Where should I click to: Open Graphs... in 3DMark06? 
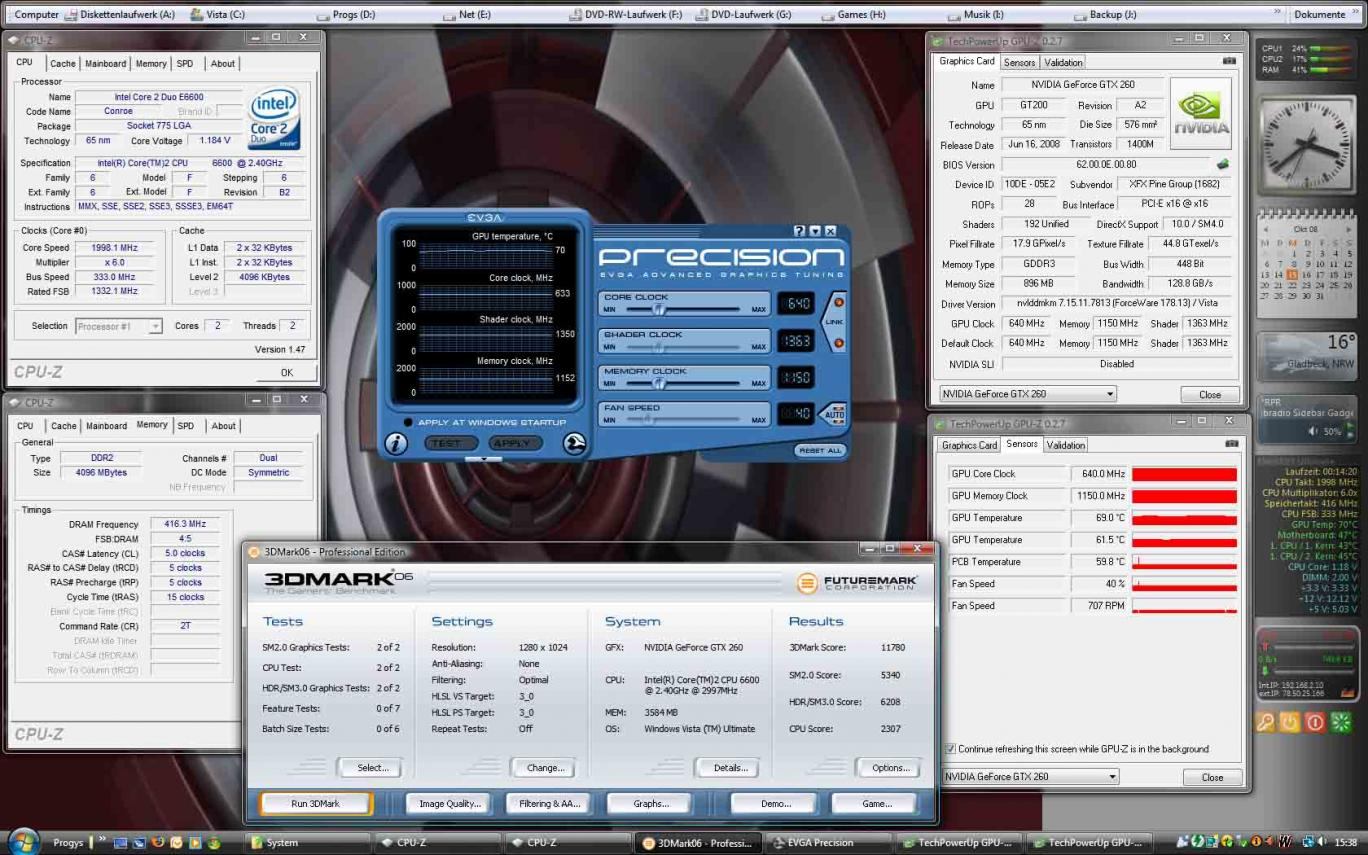coord(651,804)
